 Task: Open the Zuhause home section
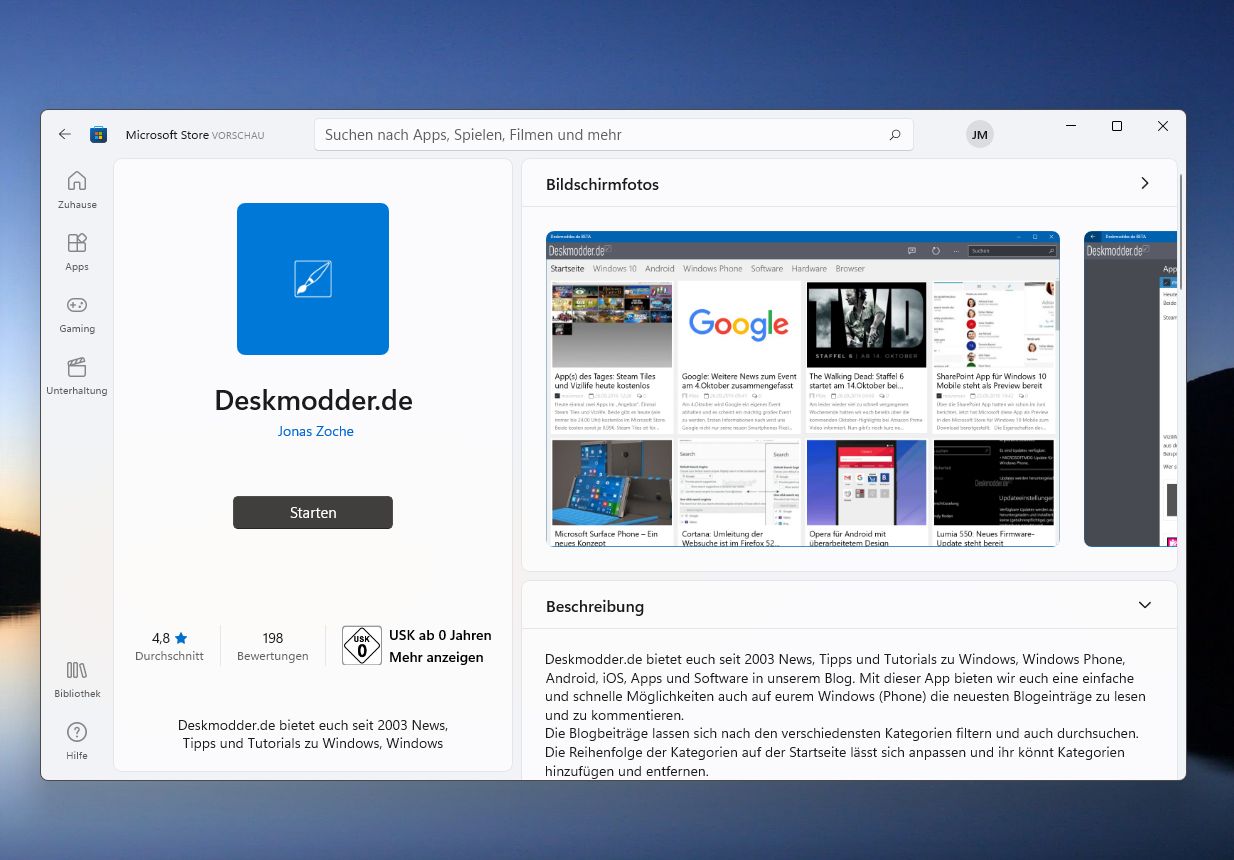click(77, 190)
